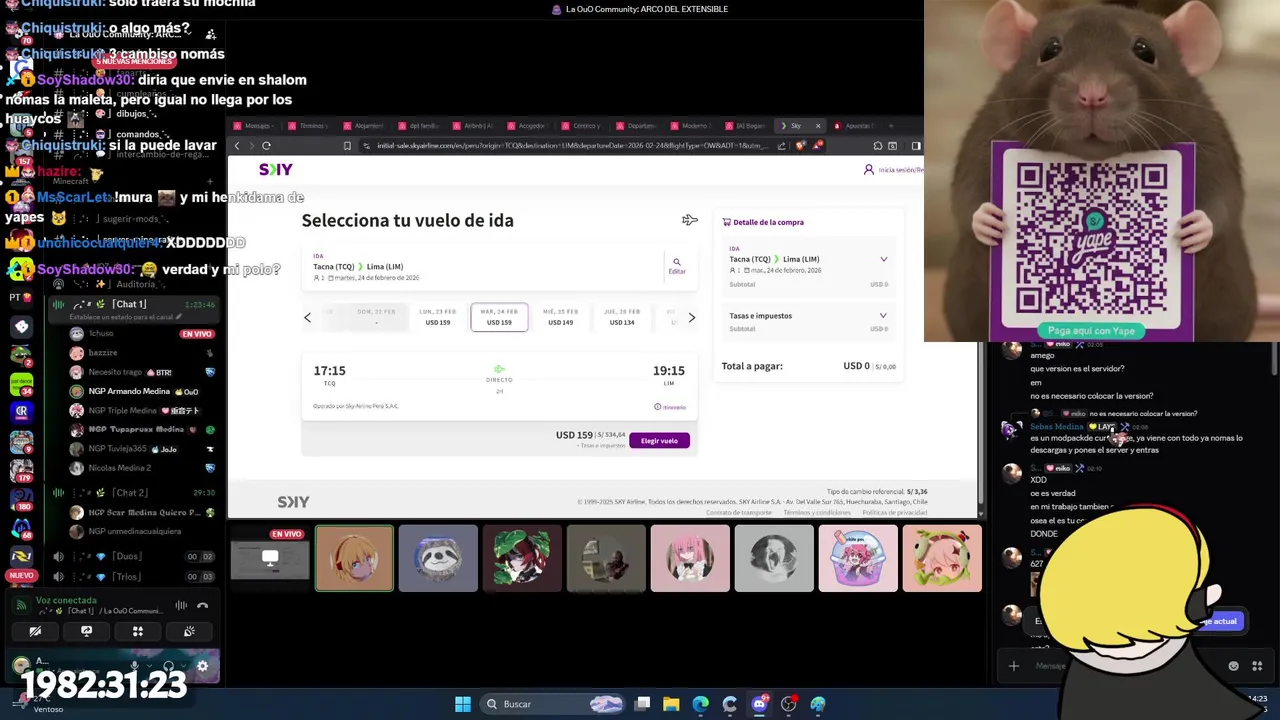
Task: Select the sloth avatar participant tile
Action: click(438, 558)
